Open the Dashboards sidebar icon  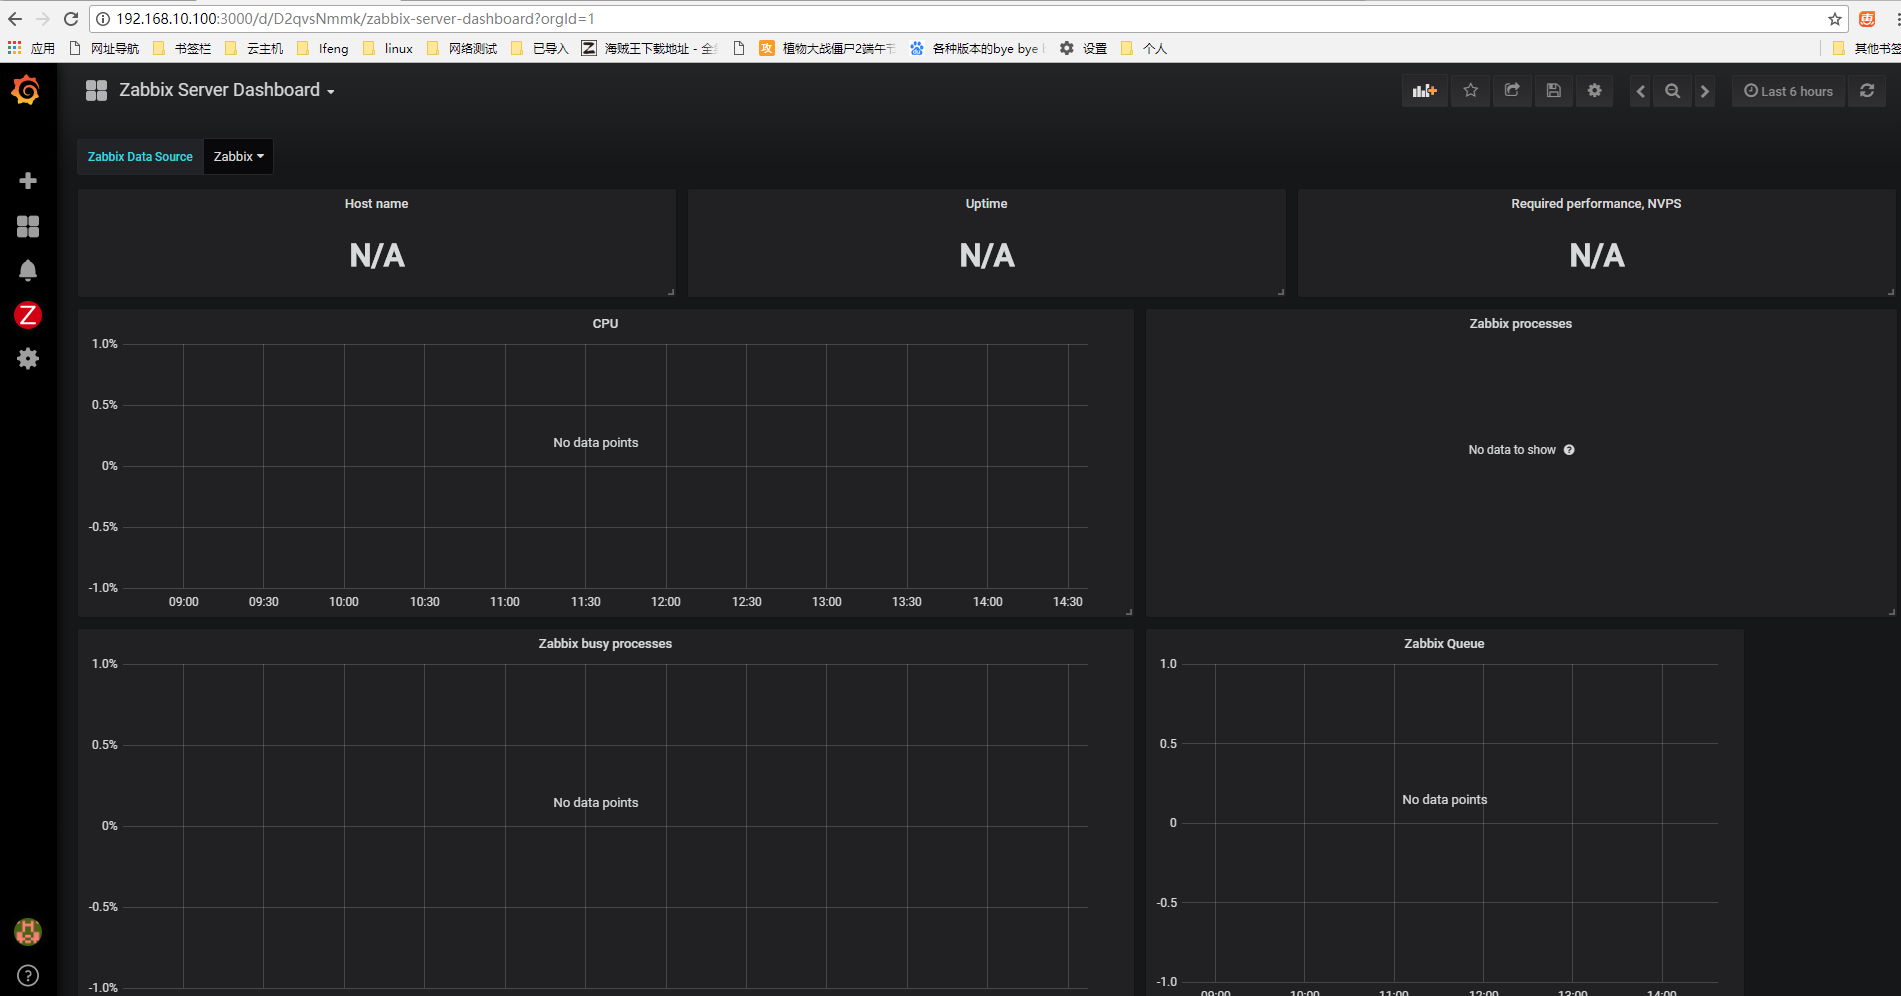(28, 227)
